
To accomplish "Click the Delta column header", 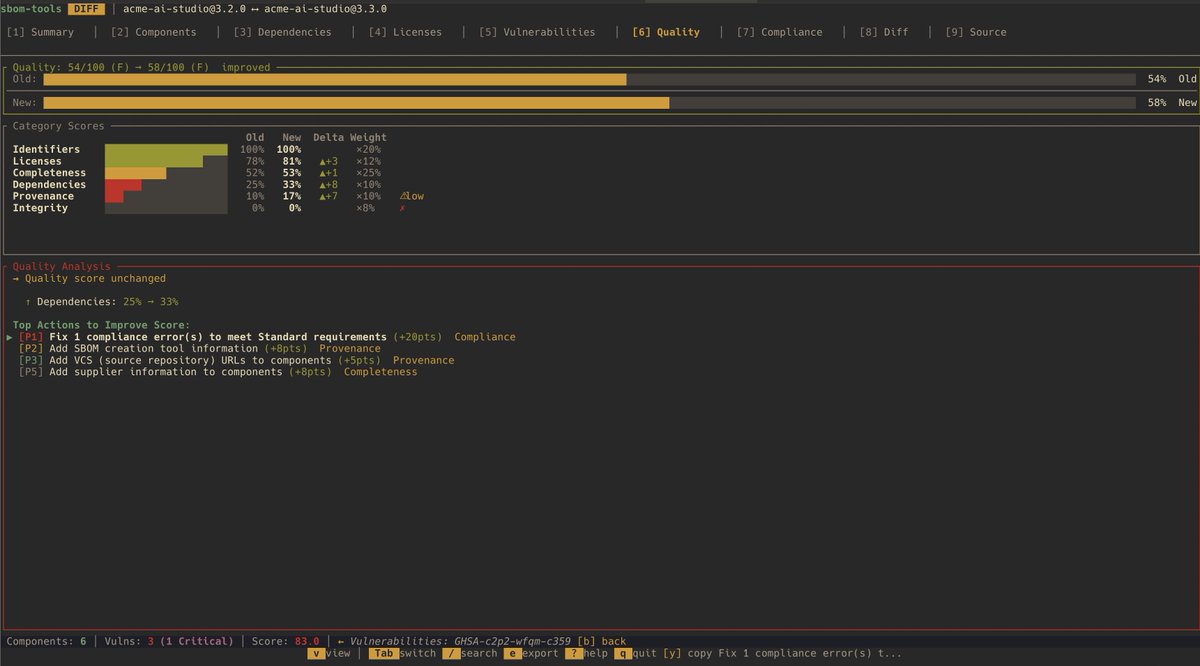I will (328, 137).
